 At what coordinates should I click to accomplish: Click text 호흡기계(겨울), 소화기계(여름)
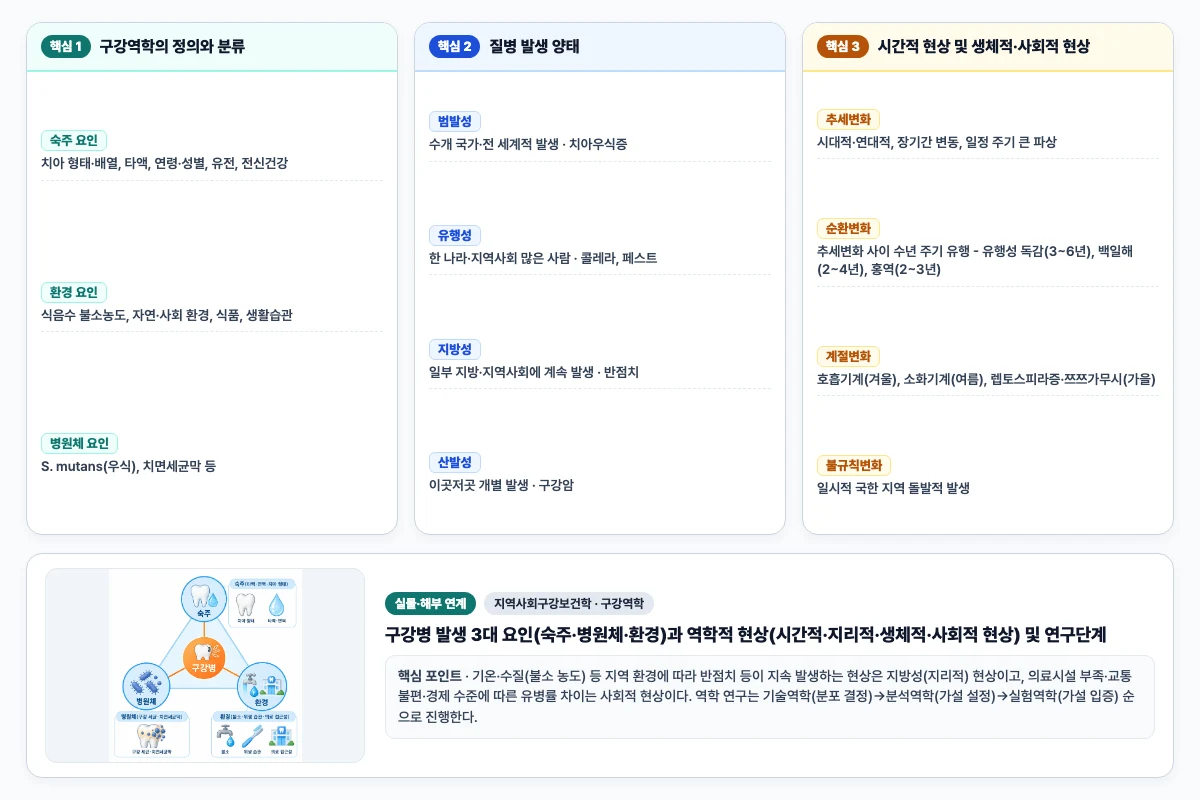click(x=900, y=379)
